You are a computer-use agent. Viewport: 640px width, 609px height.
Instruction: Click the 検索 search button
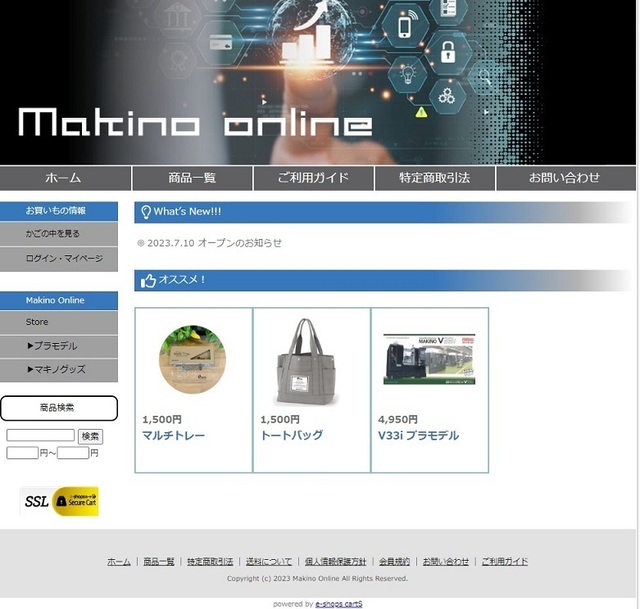(90, 436)
